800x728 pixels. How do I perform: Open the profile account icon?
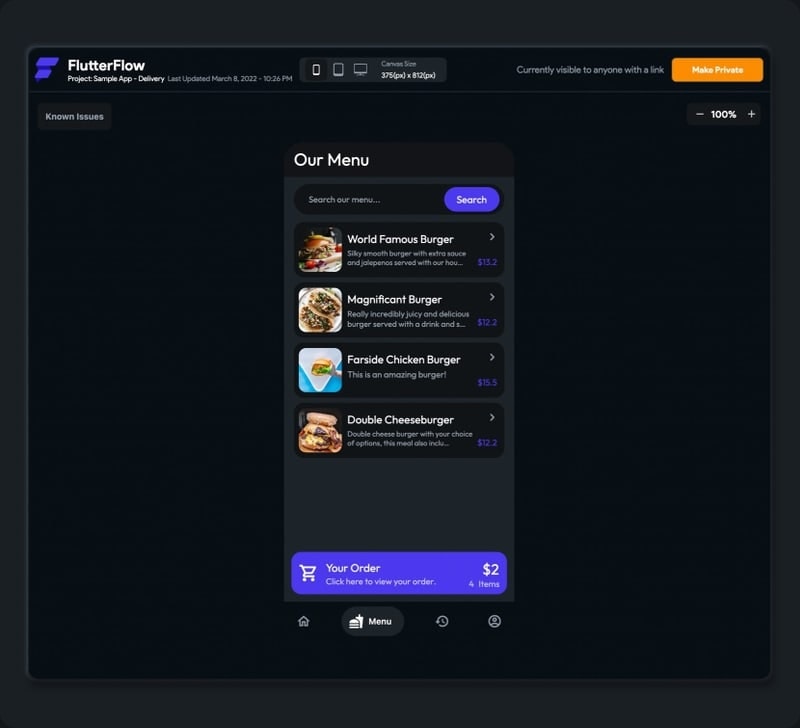494,621
